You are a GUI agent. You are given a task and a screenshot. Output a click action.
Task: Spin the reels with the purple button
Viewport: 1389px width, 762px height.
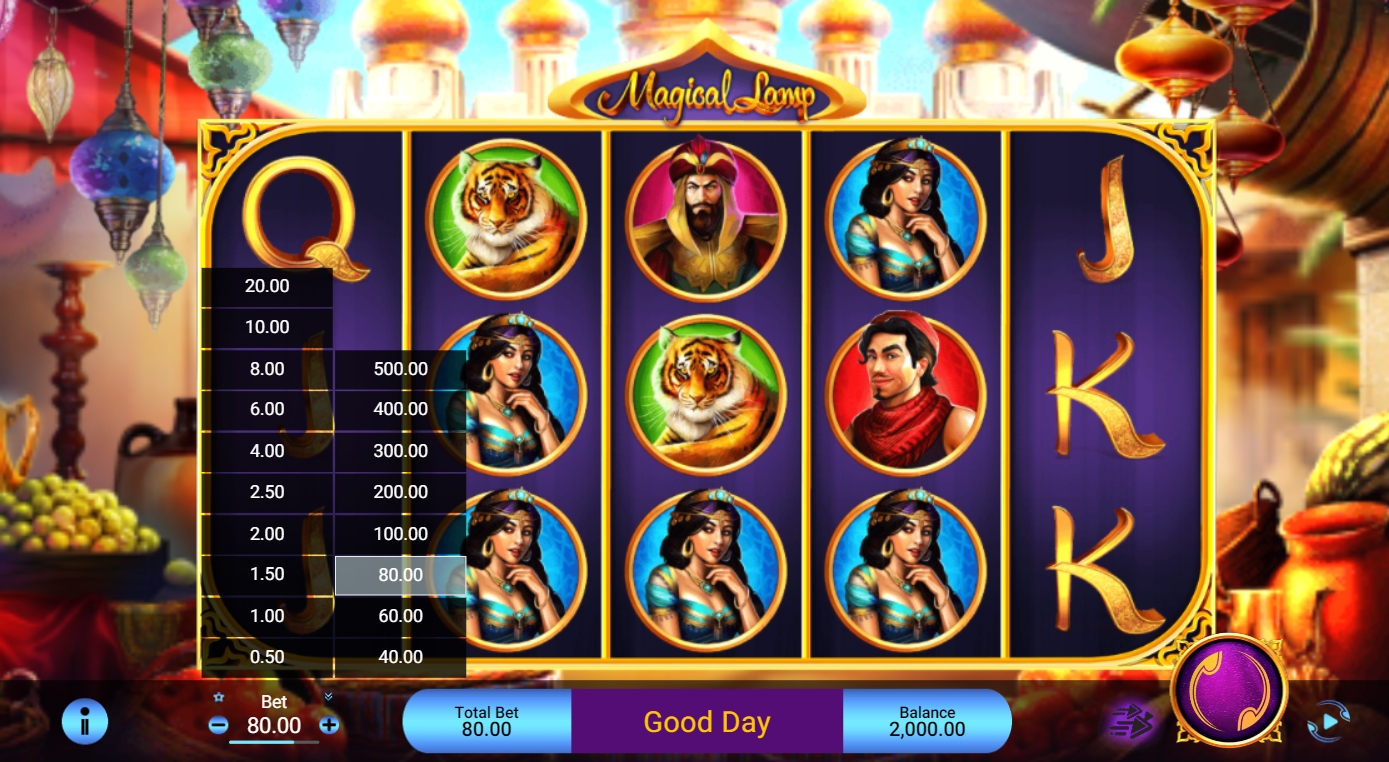coord(1229,691)
